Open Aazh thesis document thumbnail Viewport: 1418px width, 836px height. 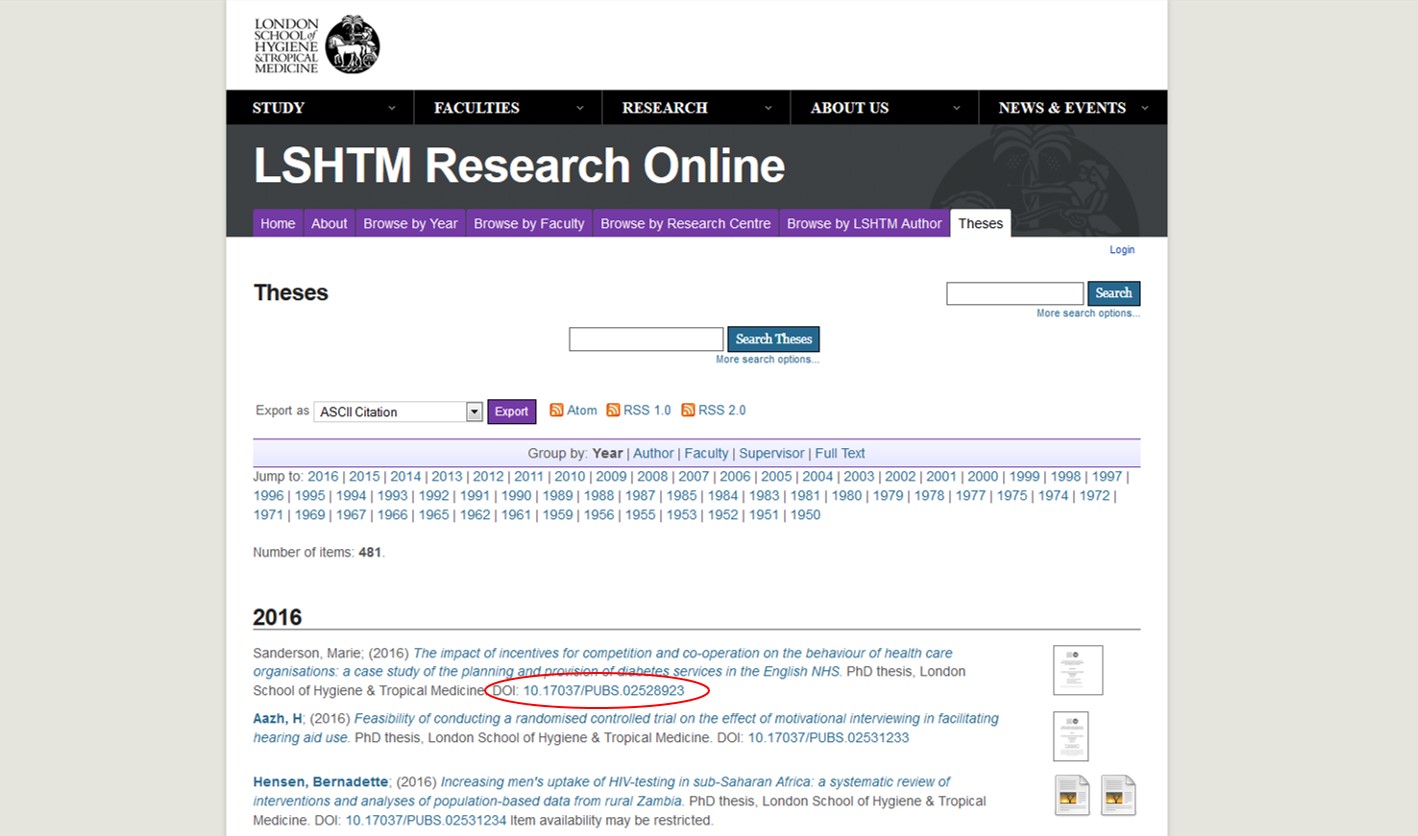[1070, 736]
